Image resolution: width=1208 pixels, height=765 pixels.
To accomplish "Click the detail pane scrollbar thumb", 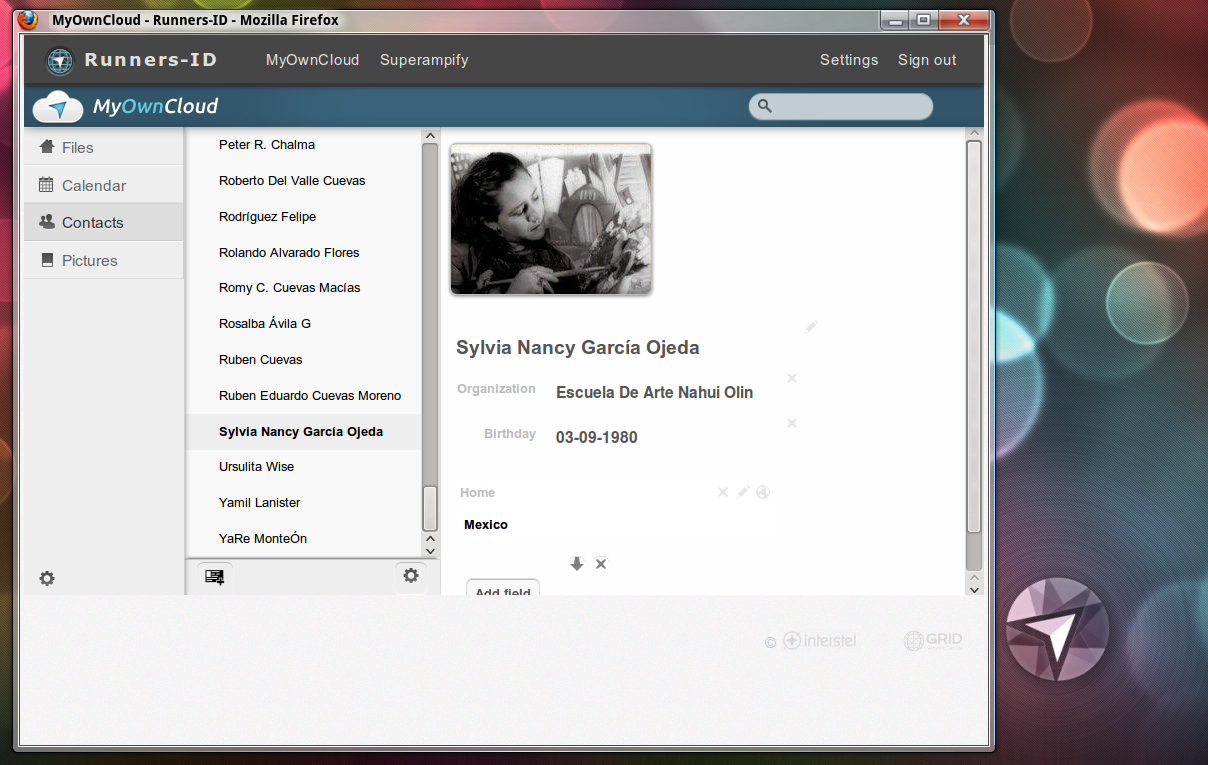I will point(974,336).
